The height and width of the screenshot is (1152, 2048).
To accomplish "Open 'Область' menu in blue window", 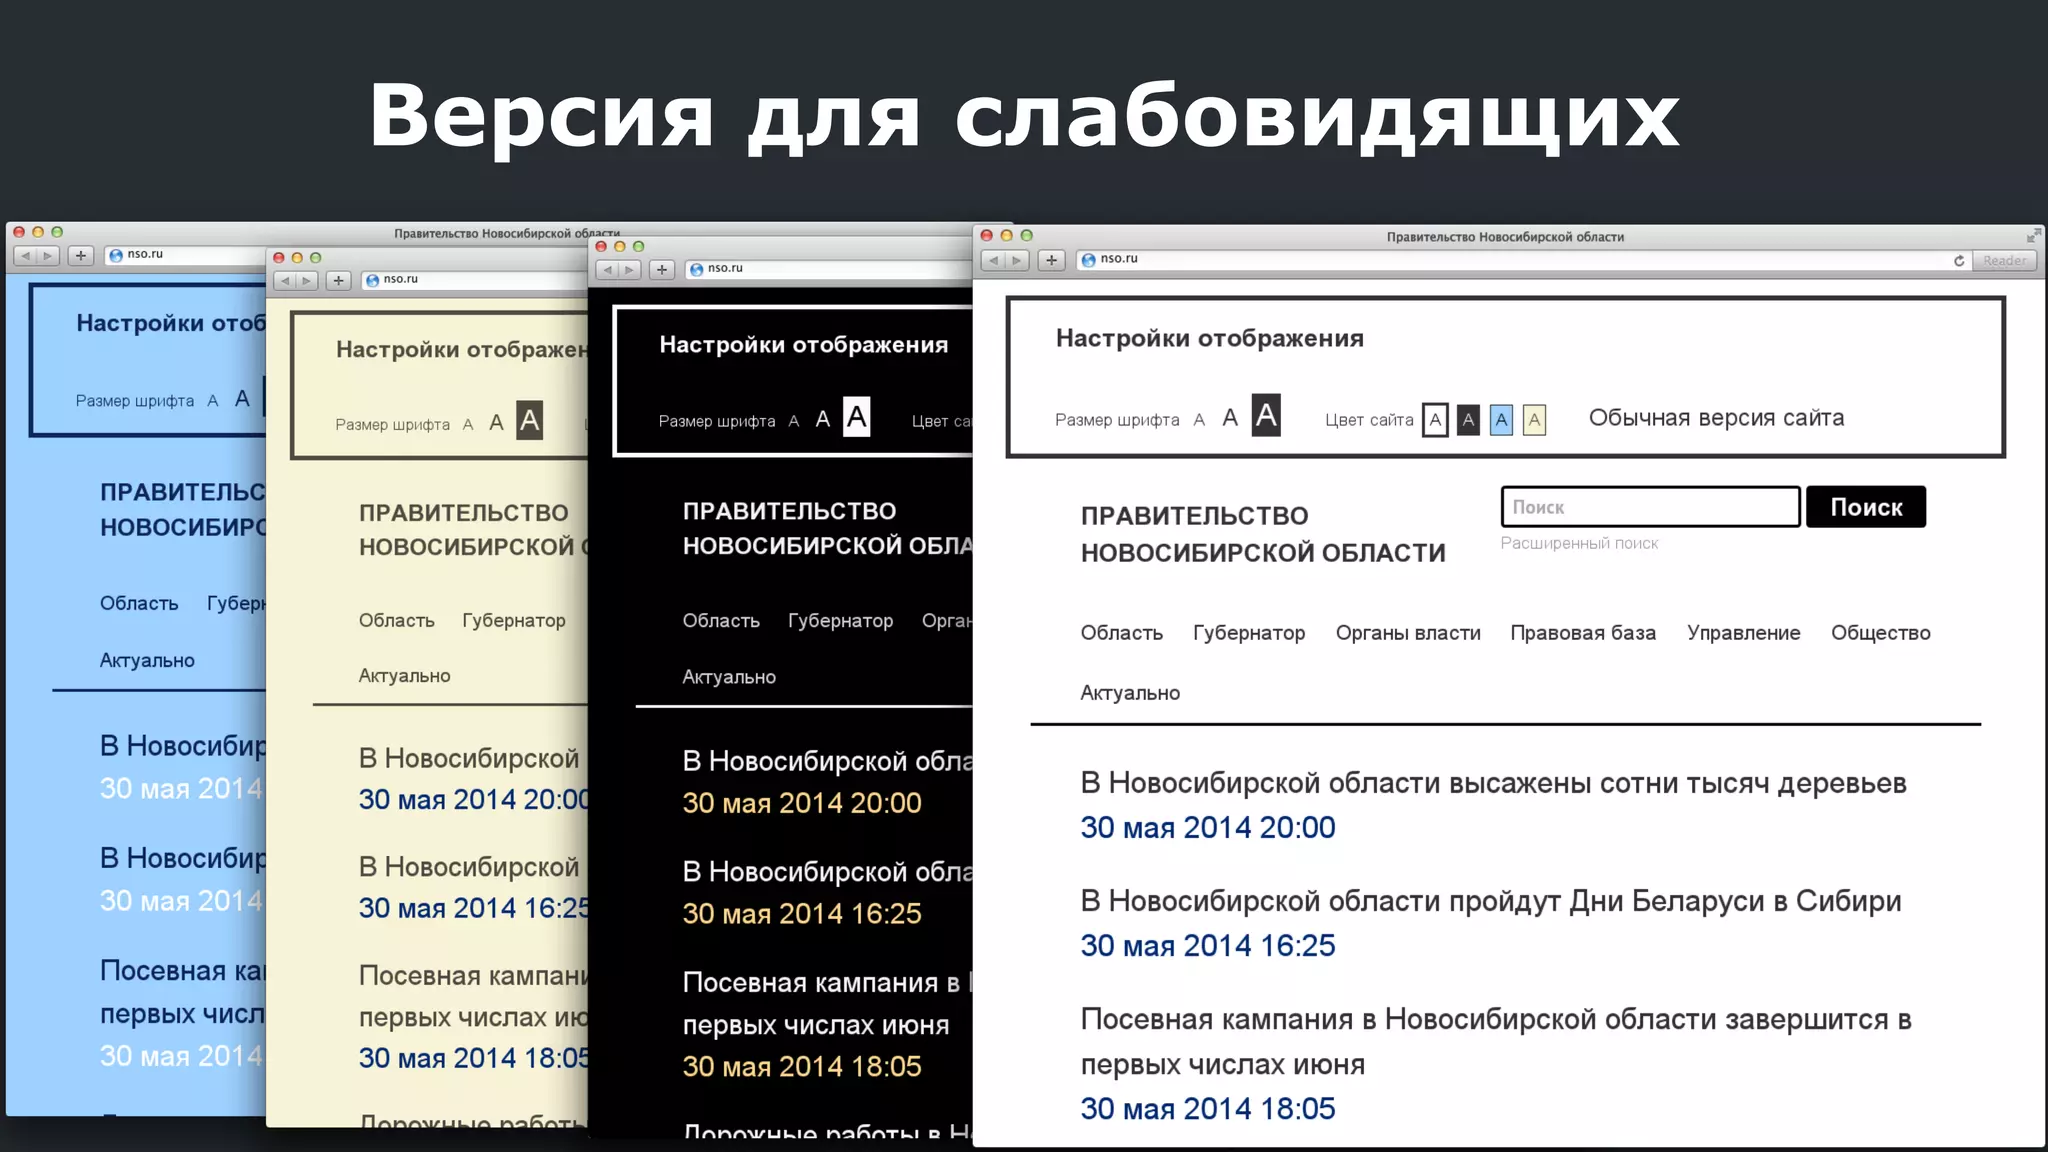I will pyautogui.click(x=139, y=604).
